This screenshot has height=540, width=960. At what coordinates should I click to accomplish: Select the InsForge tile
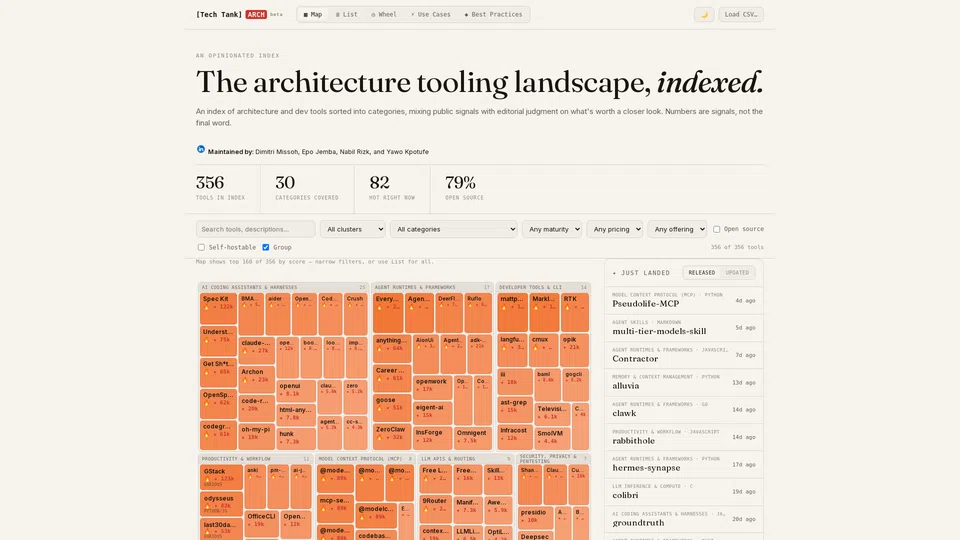tap(433, 438)
